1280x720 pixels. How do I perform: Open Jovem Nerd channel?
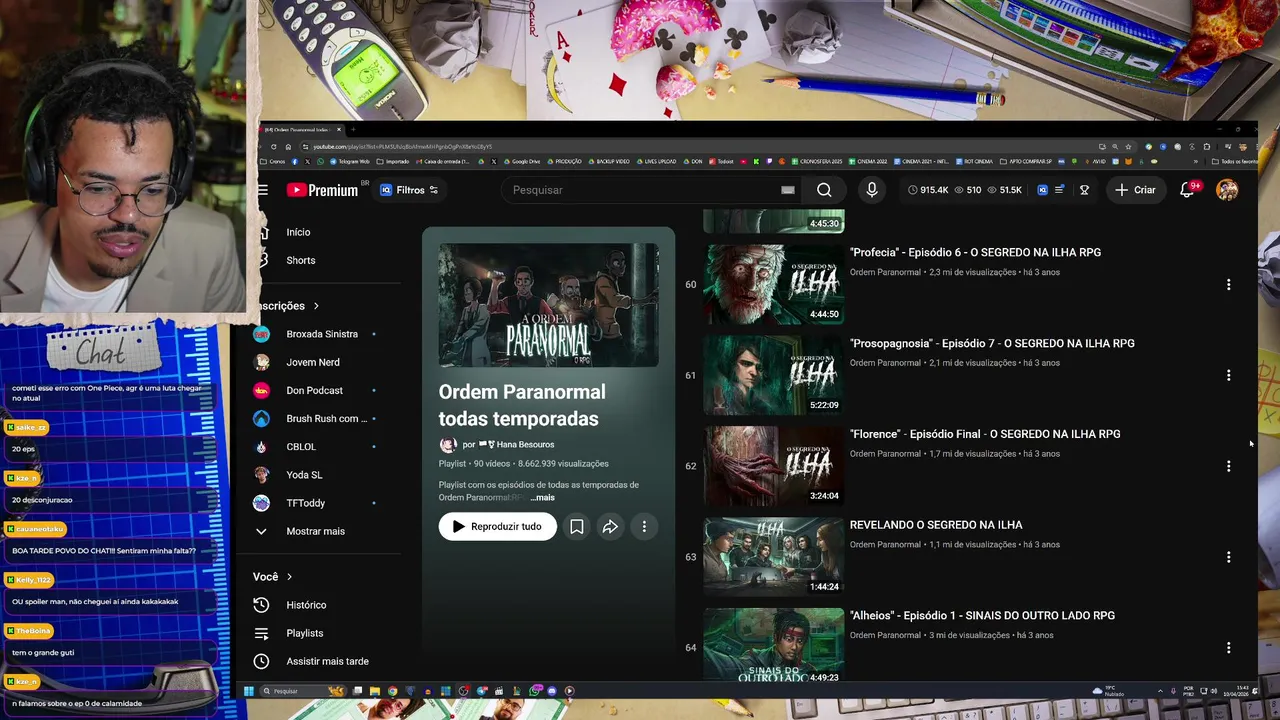(x=312, y=362)
